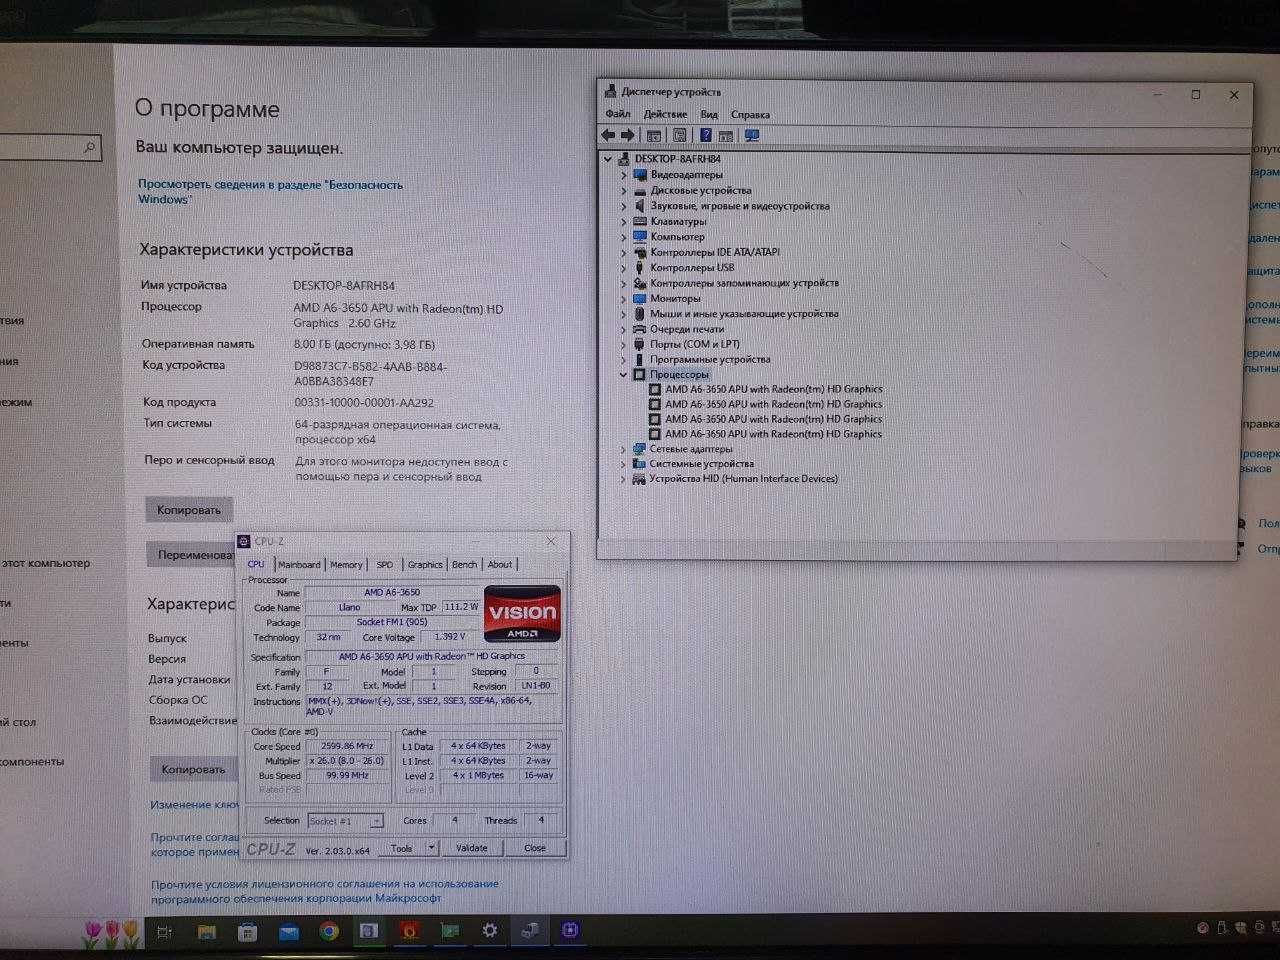This screenshot has width=1280, height=960.
Task: Click the Процессоры category chip icon
Action: [640, 374]
